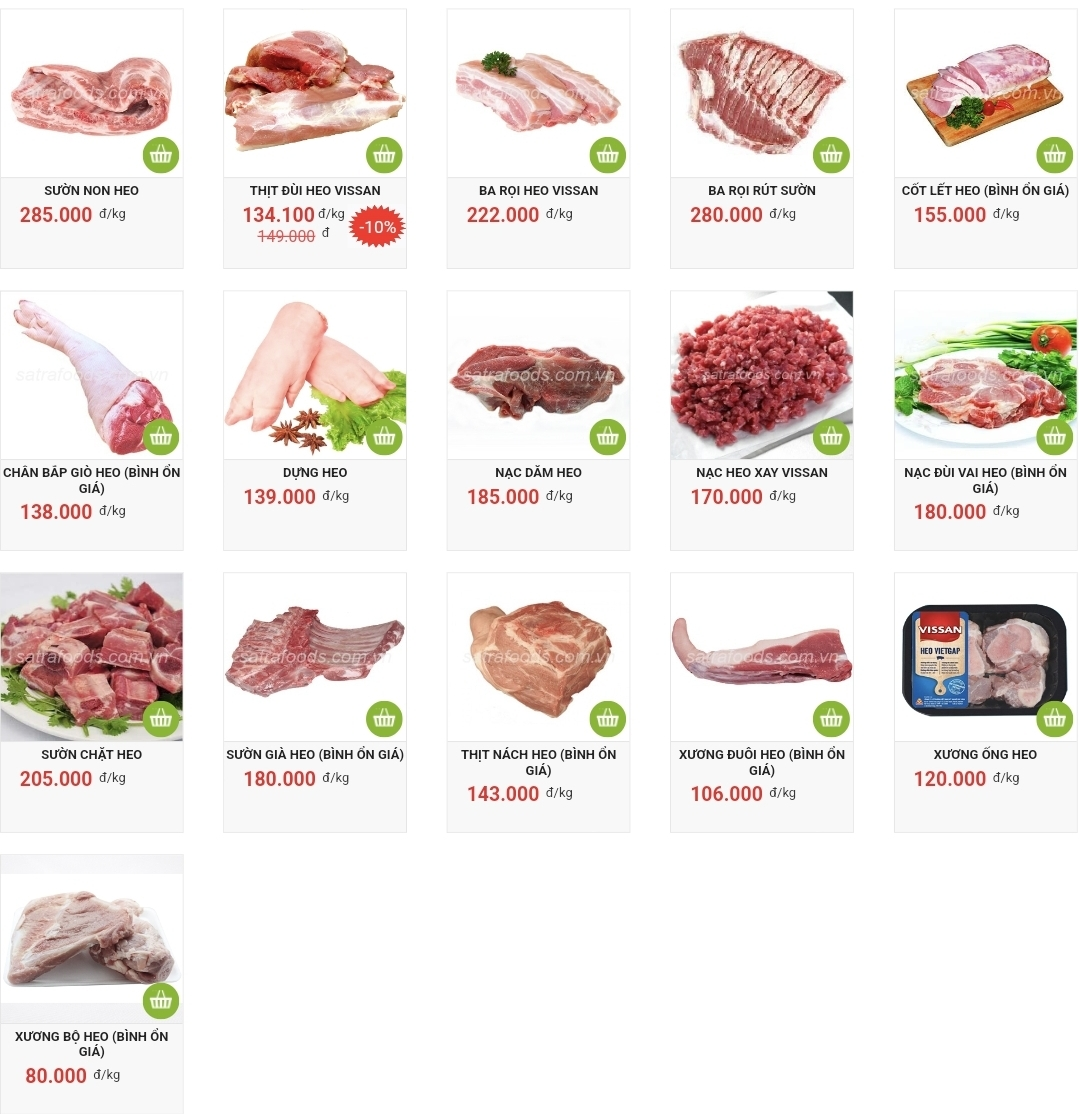Image resolution: width=1079 pixels, height=1114 pixels.
Task: Add Xương Đuôi Heo to cart
Action: coord(831,719)
